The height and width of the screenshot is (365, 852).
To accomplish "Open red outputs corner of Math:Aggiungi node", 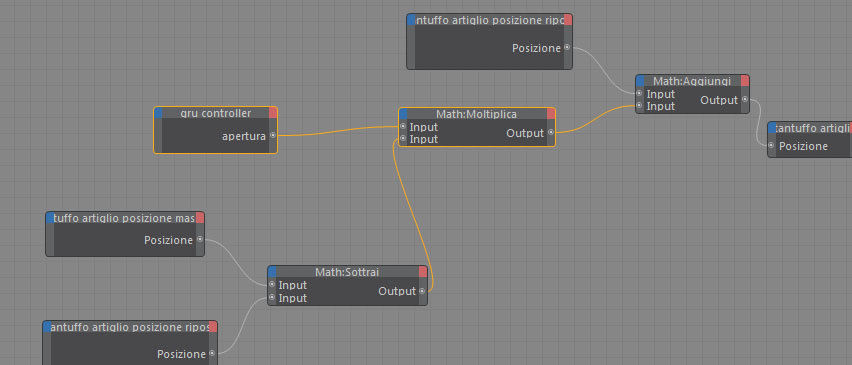I will pos(745,81).
